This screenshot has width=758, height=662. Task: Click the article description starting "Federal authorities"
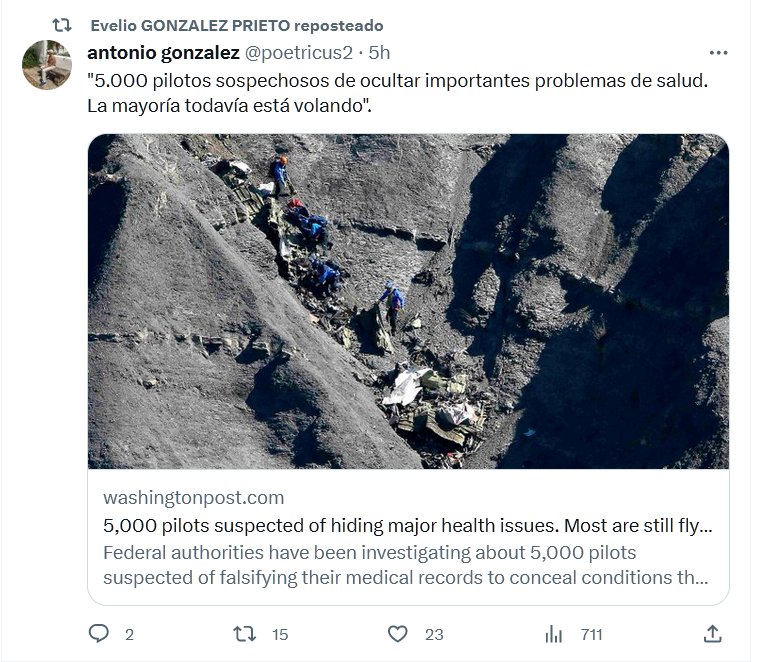(x=400, y=565)
